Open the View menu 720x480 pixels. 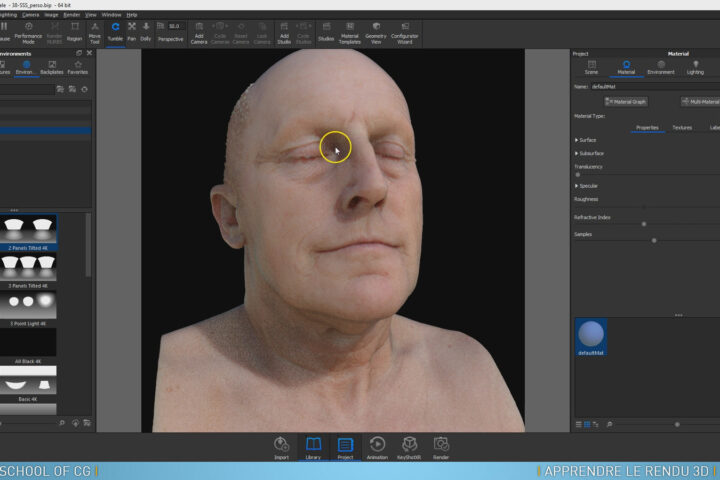pyautogui.click(x=91, y=15)
